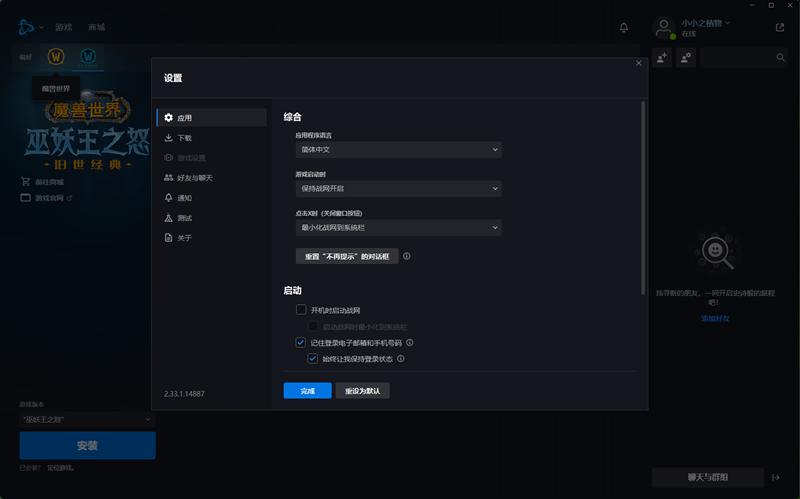800x499 pixels.
Task: Open the 商城 top navigation menu
Action: 96,27
